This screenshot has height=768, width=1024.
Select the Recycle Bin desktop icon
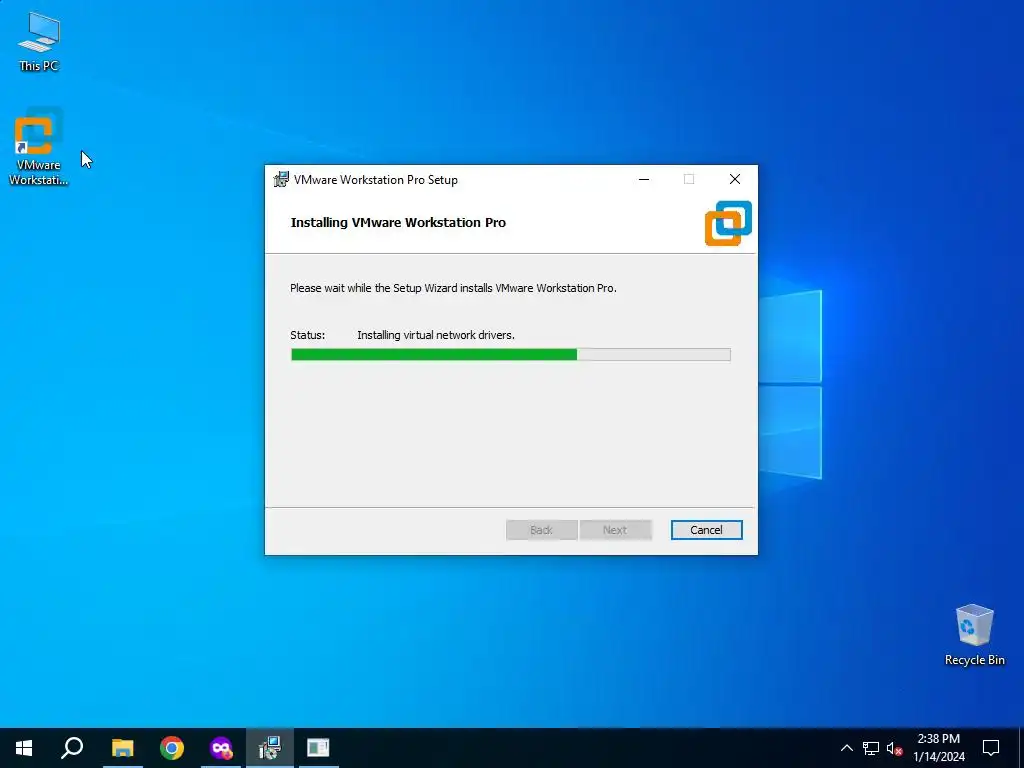pos(974,635)
